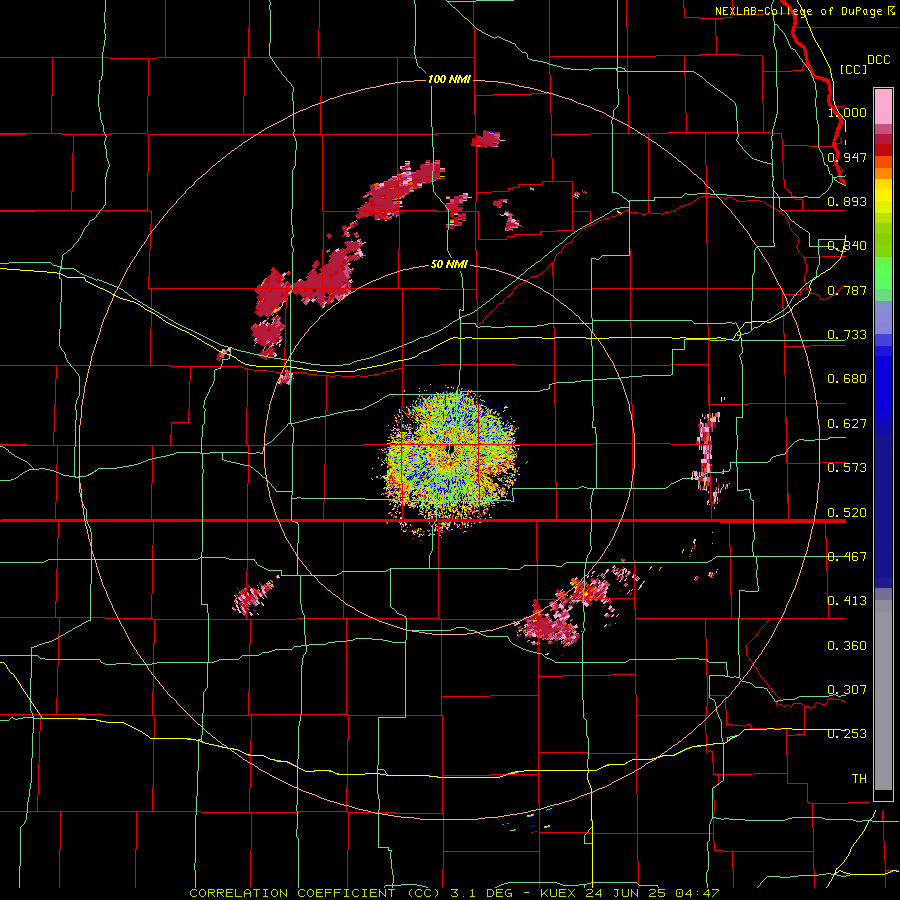This screenshot has height=900, width=900.
Task: Select the 0.840 legend value
Action: pos(847,246)
